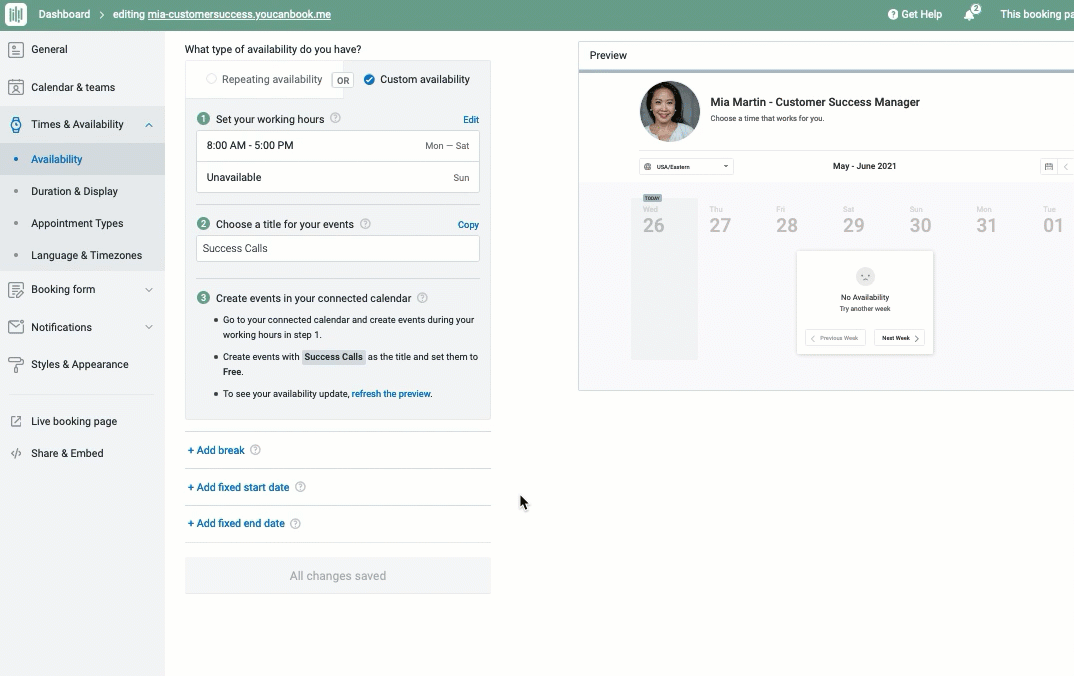Screen dimensions: 1074x676
Task: Click + Add fixed end date
Action: click(x=236, y=523)
